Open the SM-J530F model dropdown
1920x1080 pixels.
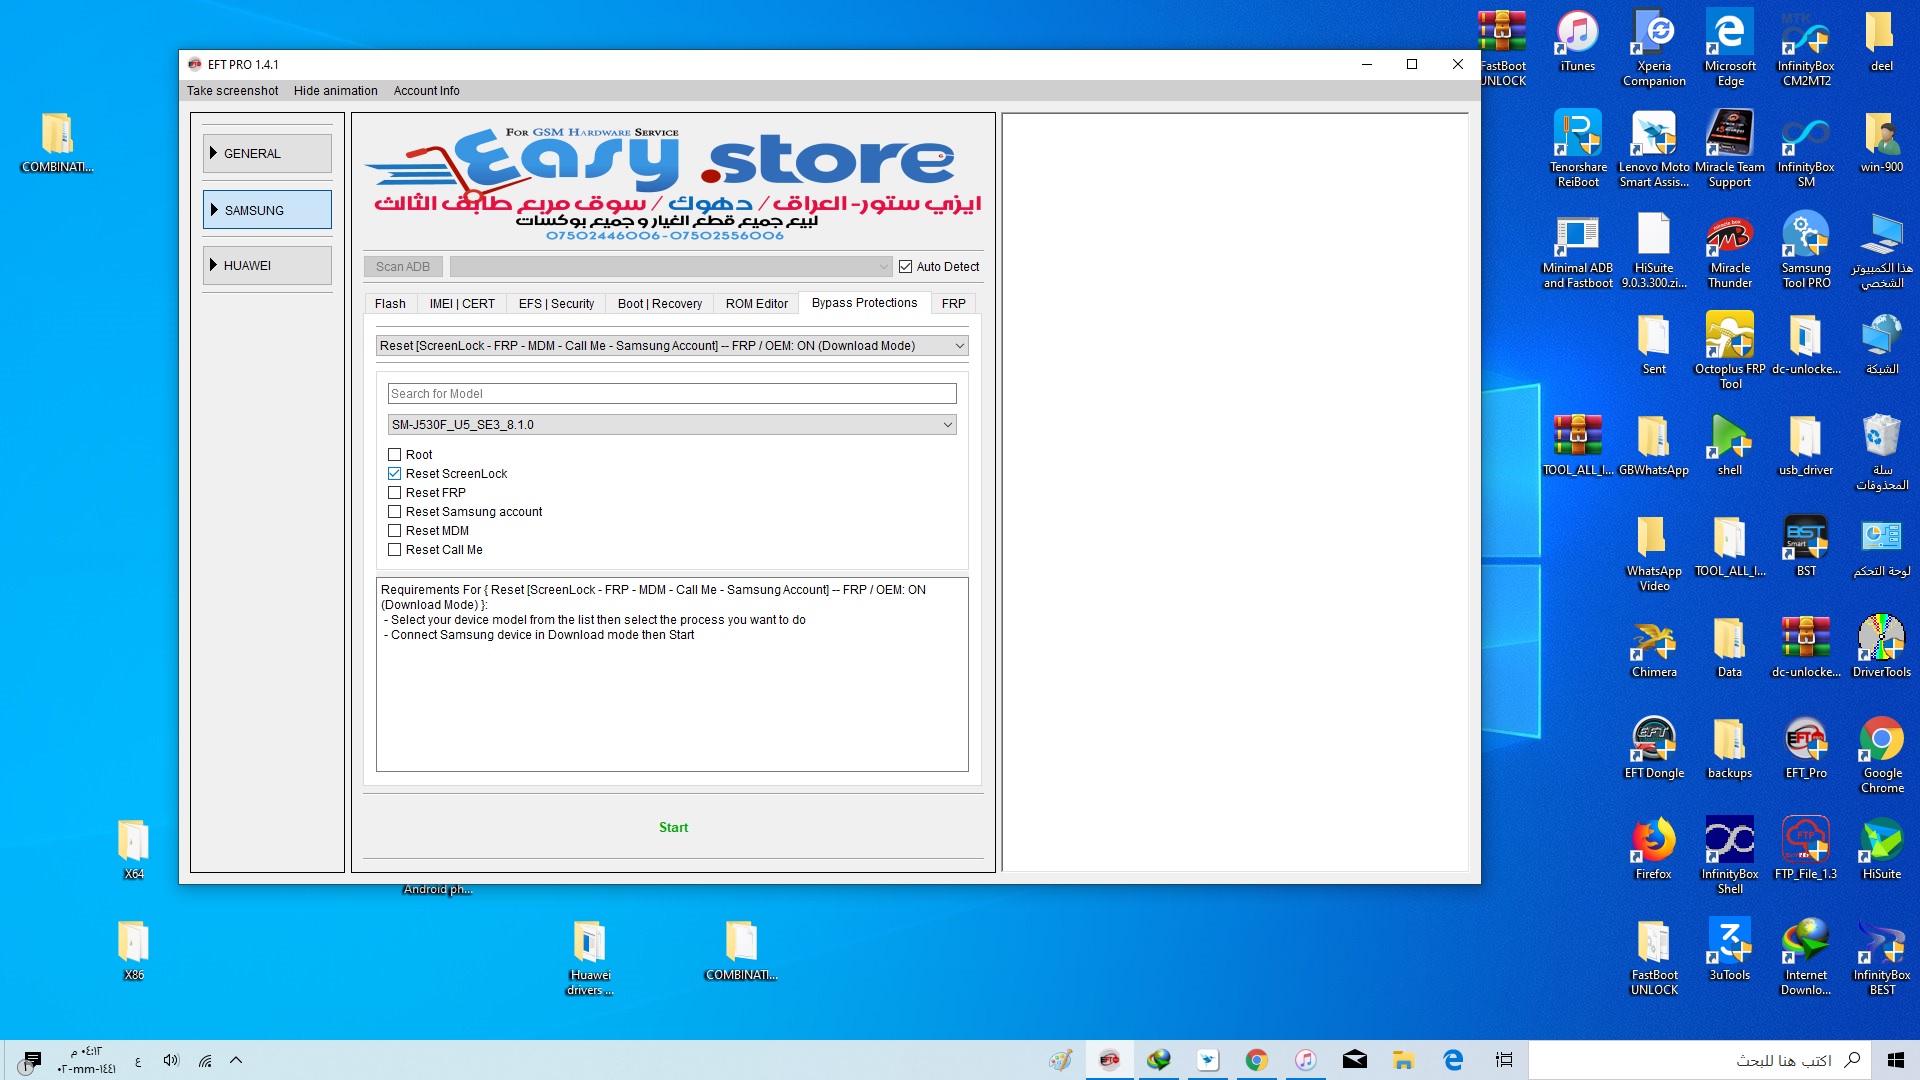click(672, 425)
